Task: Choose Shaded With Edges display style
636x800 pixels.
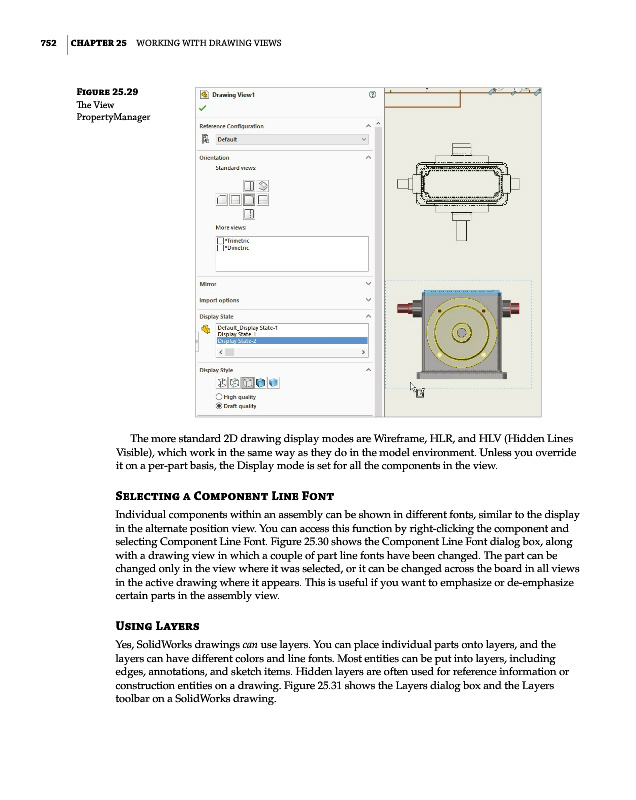Action: pyautogui.click(x=261, y=382)
